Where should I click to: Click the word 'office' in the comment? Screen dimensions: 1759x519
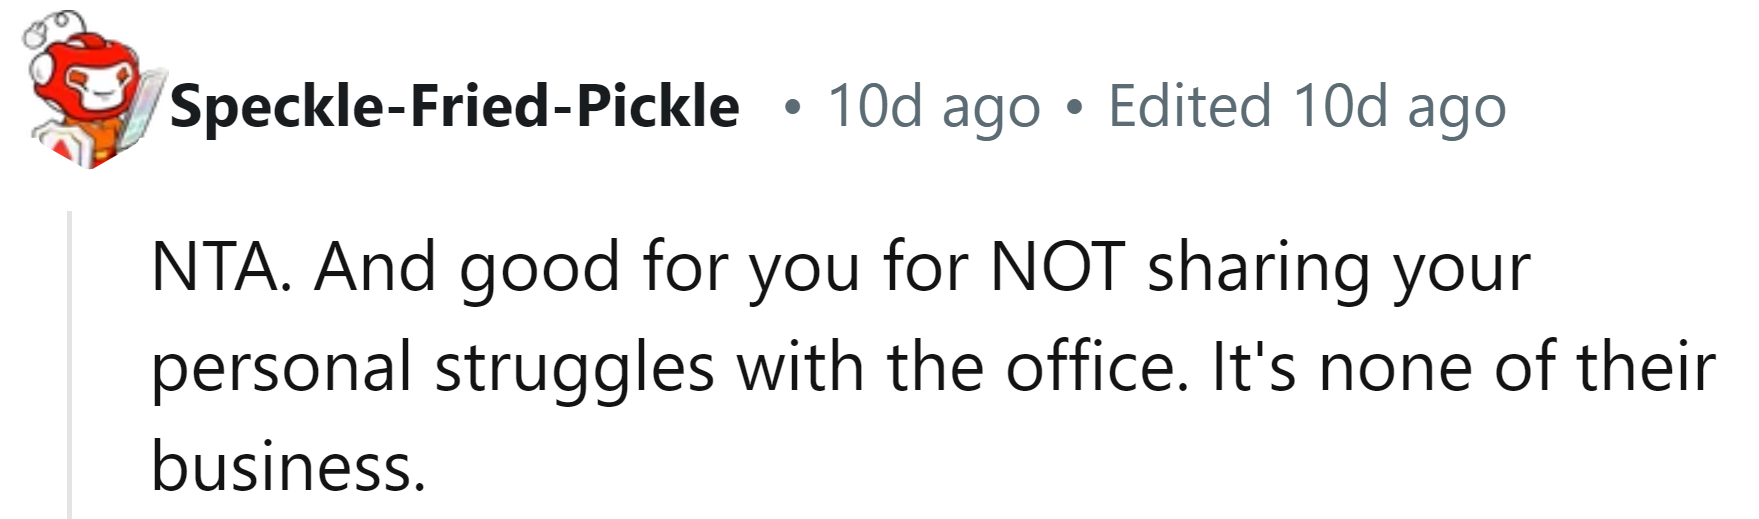point(1090,367)
